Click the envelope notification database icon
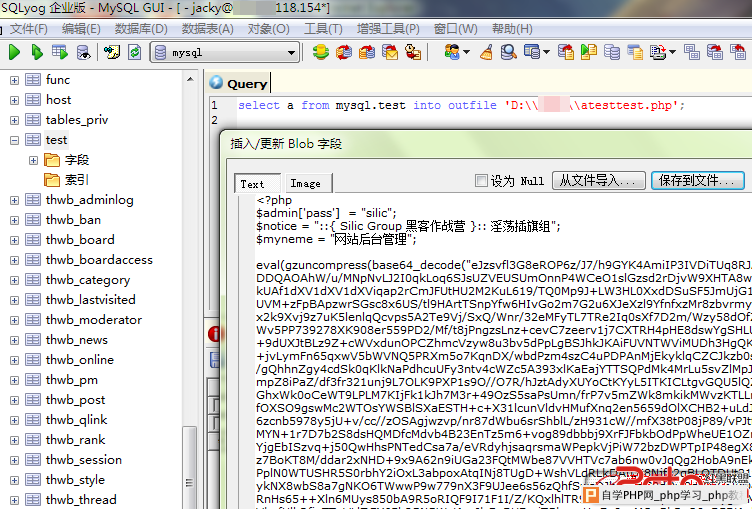This screenshot has height=509, width=752. tap(390, 52)
